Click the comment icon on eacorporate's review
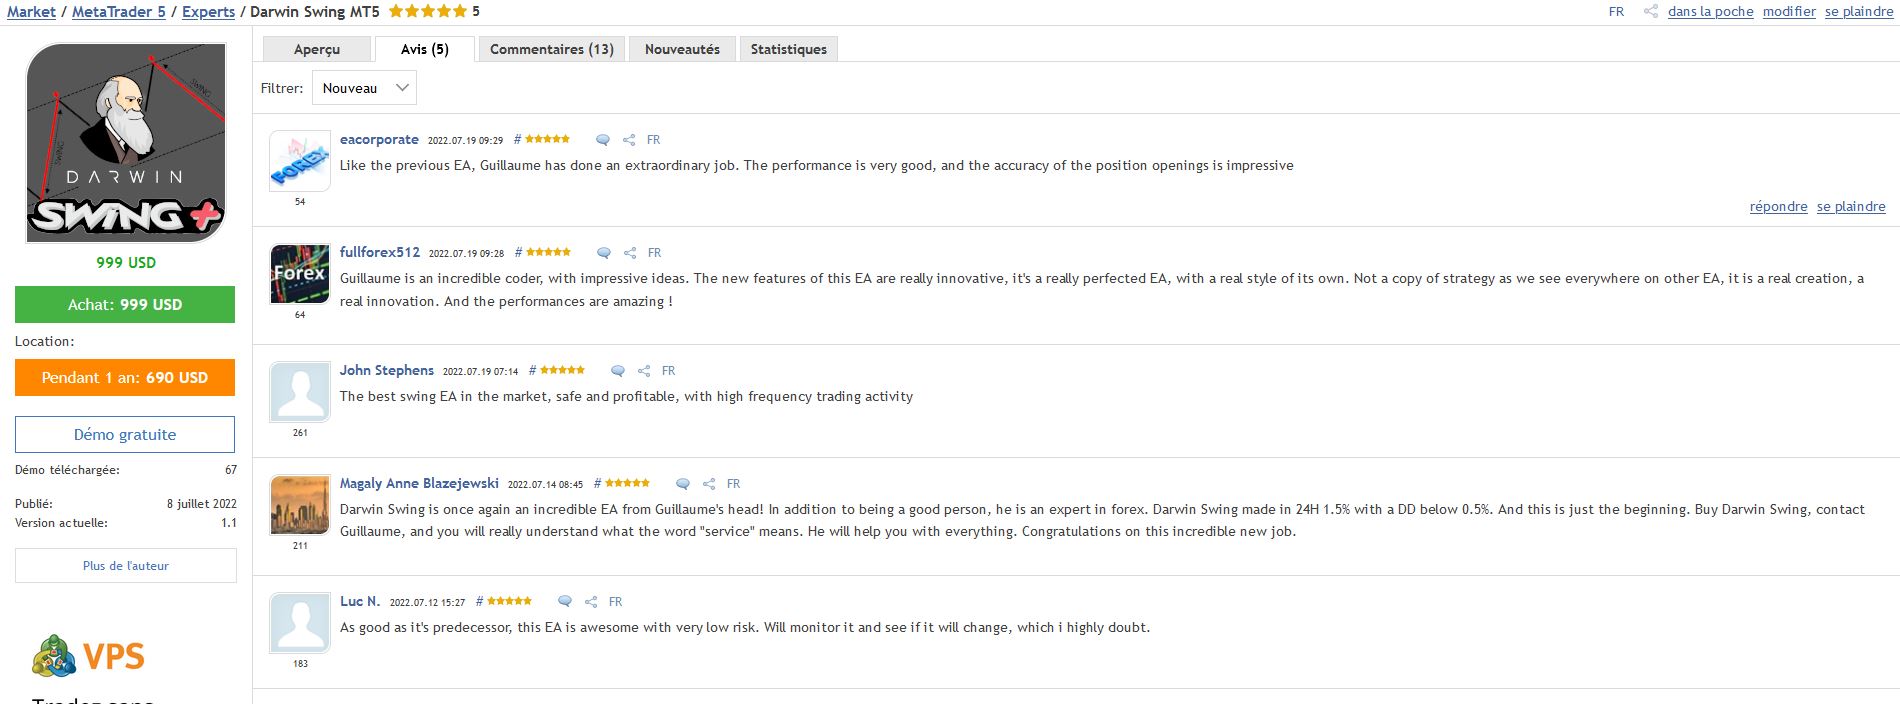1900x704 pixels. [x=603, y=140]
